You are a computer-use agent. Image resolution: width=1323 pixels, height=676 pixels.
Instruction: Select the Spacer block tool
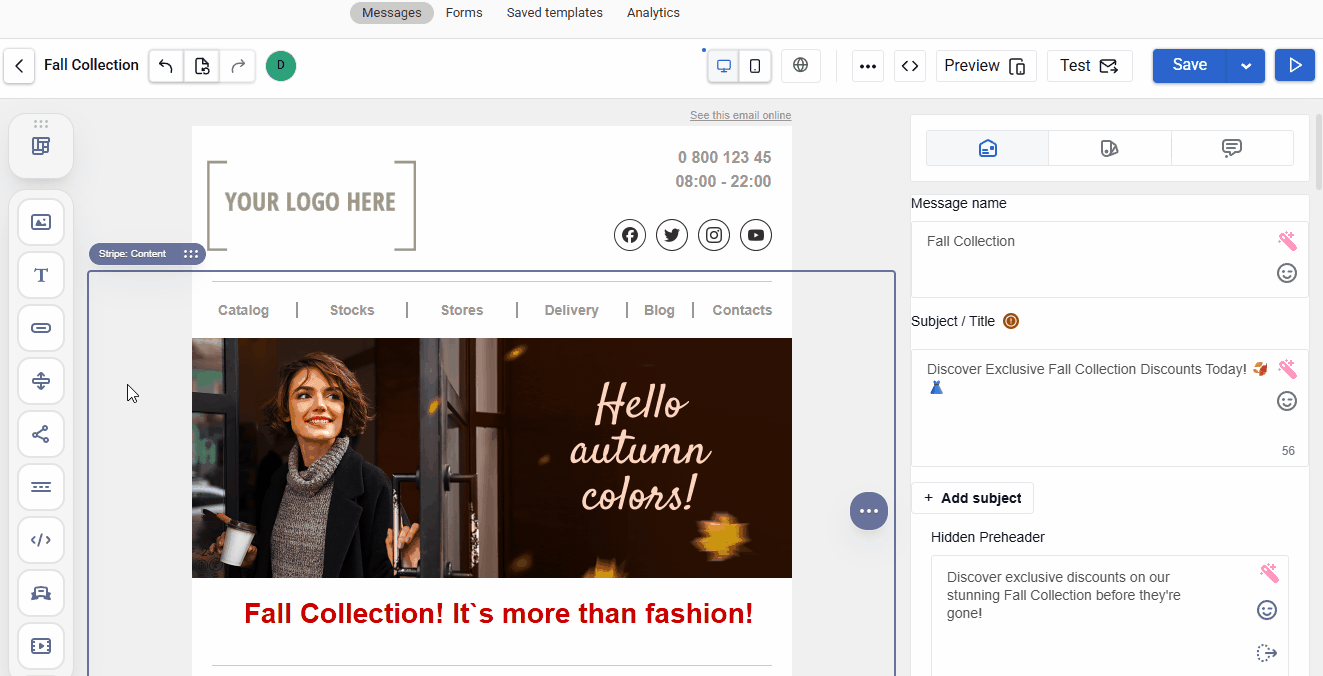pyautogui.click(x=41, y=381)
